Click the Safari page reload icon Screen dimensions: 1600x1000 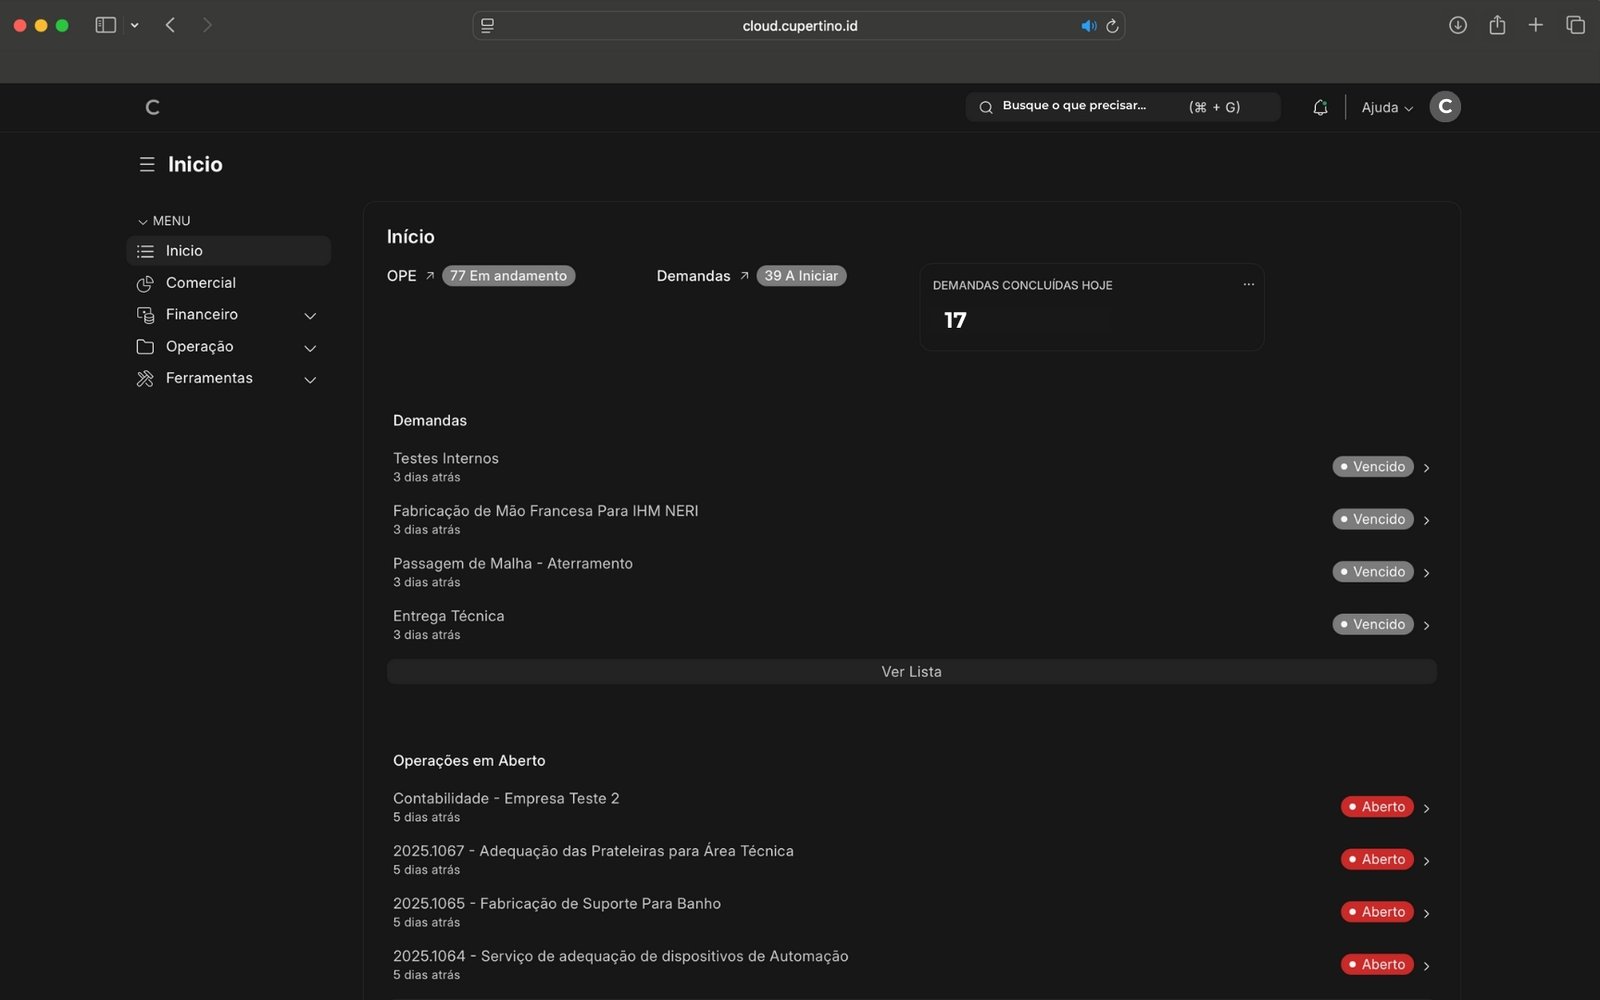[x=1112, y=26]
